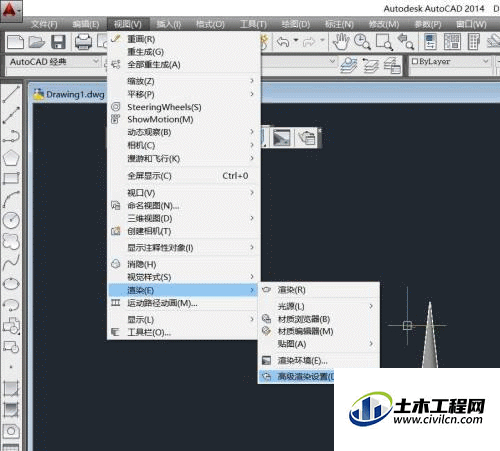Expand the 光源(L) submenu

(319, 306)
